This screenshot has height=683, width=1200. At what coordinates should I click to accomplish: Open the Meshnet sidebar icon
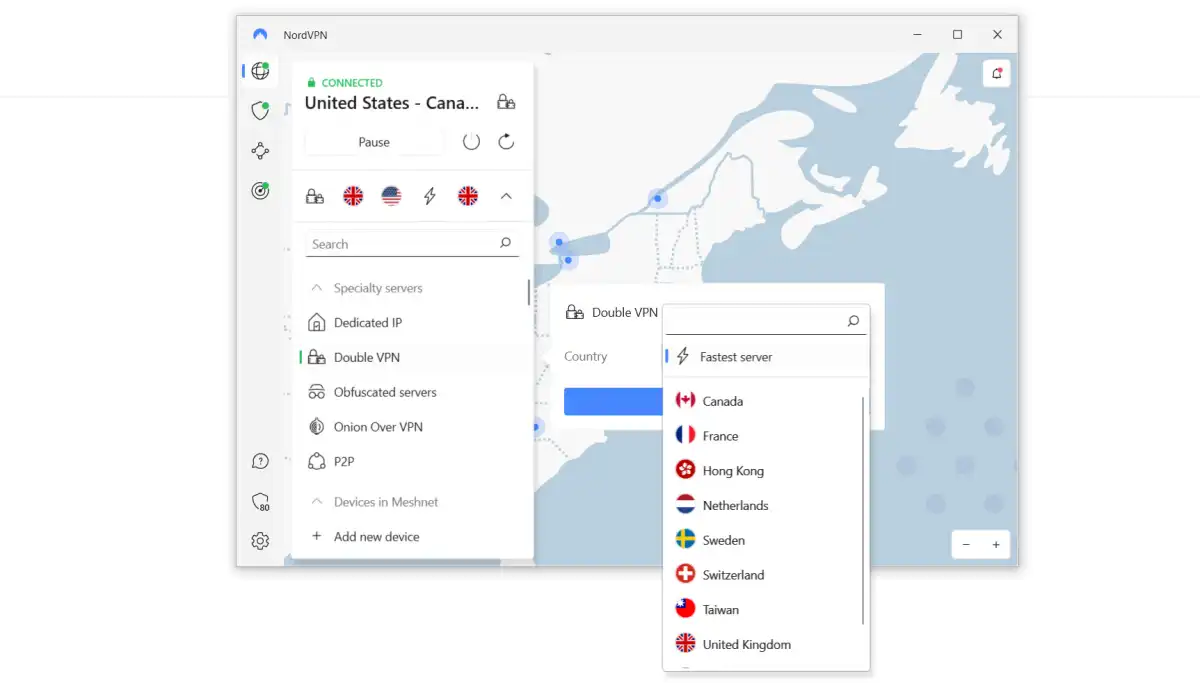coord(260,151)
